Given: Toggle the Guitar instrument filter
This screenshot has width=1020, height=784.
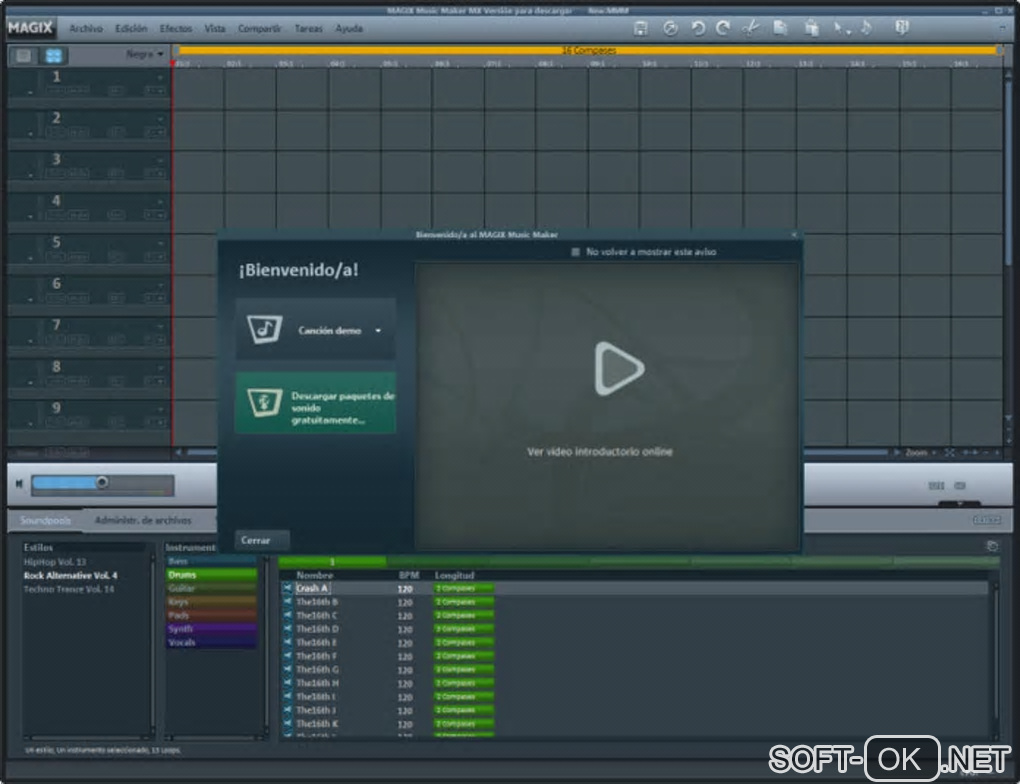Looking at the screenshot, I should pyautogui.click(x=211, y=589).
